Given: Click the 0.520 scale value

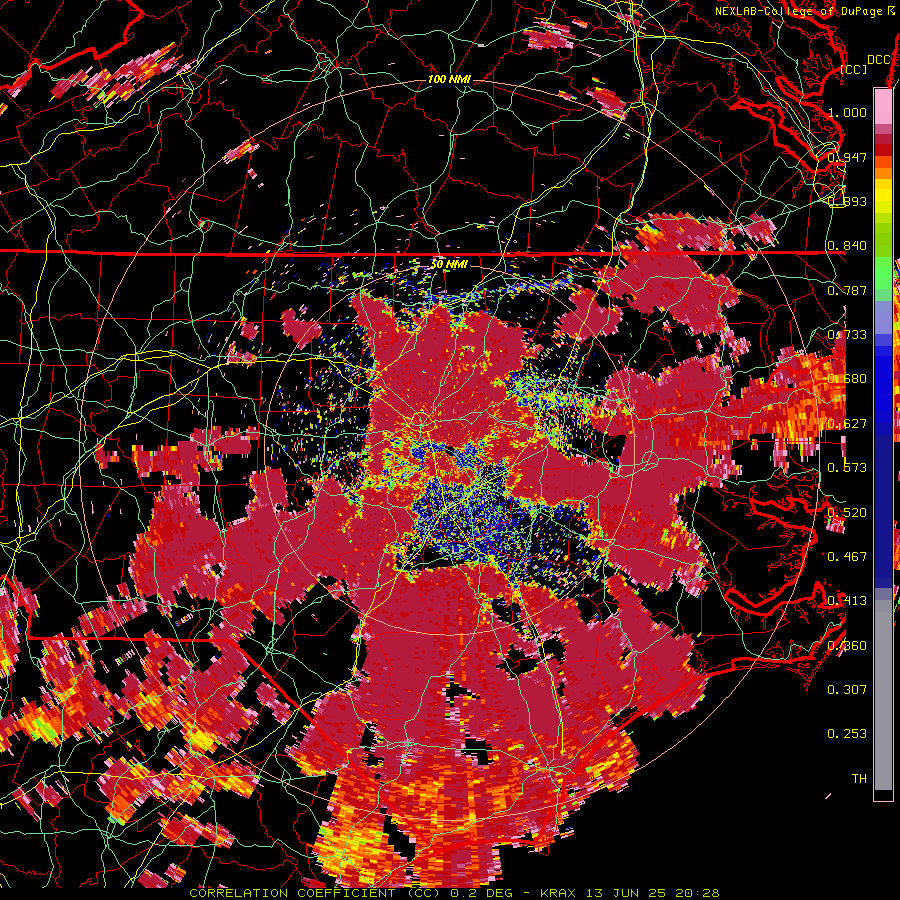Looking at the screenshot, I should tap(847, 513).
